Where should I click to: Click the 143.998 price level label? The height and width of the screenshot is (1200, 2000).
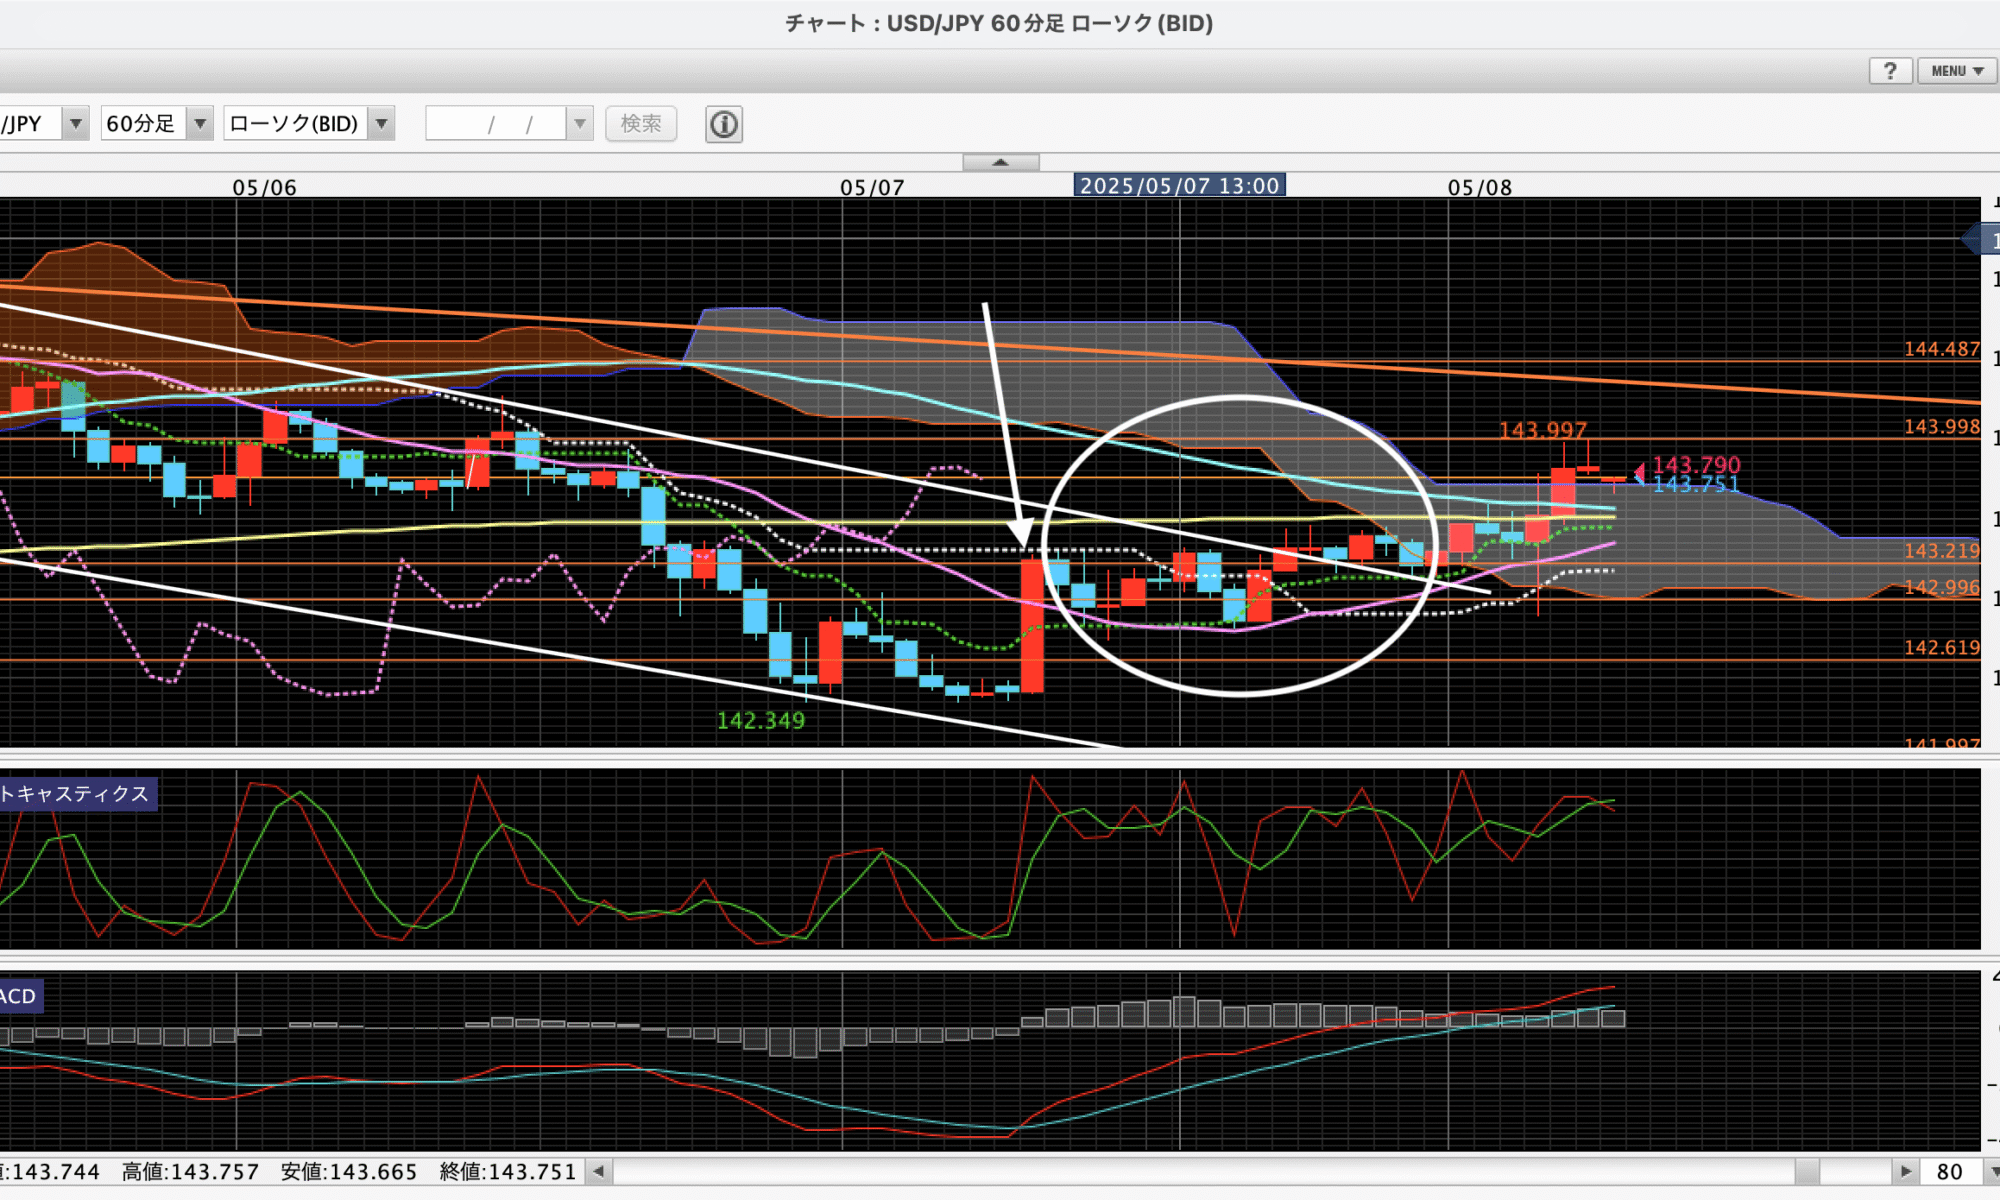pyautogui.click(x=1941, y=427)
